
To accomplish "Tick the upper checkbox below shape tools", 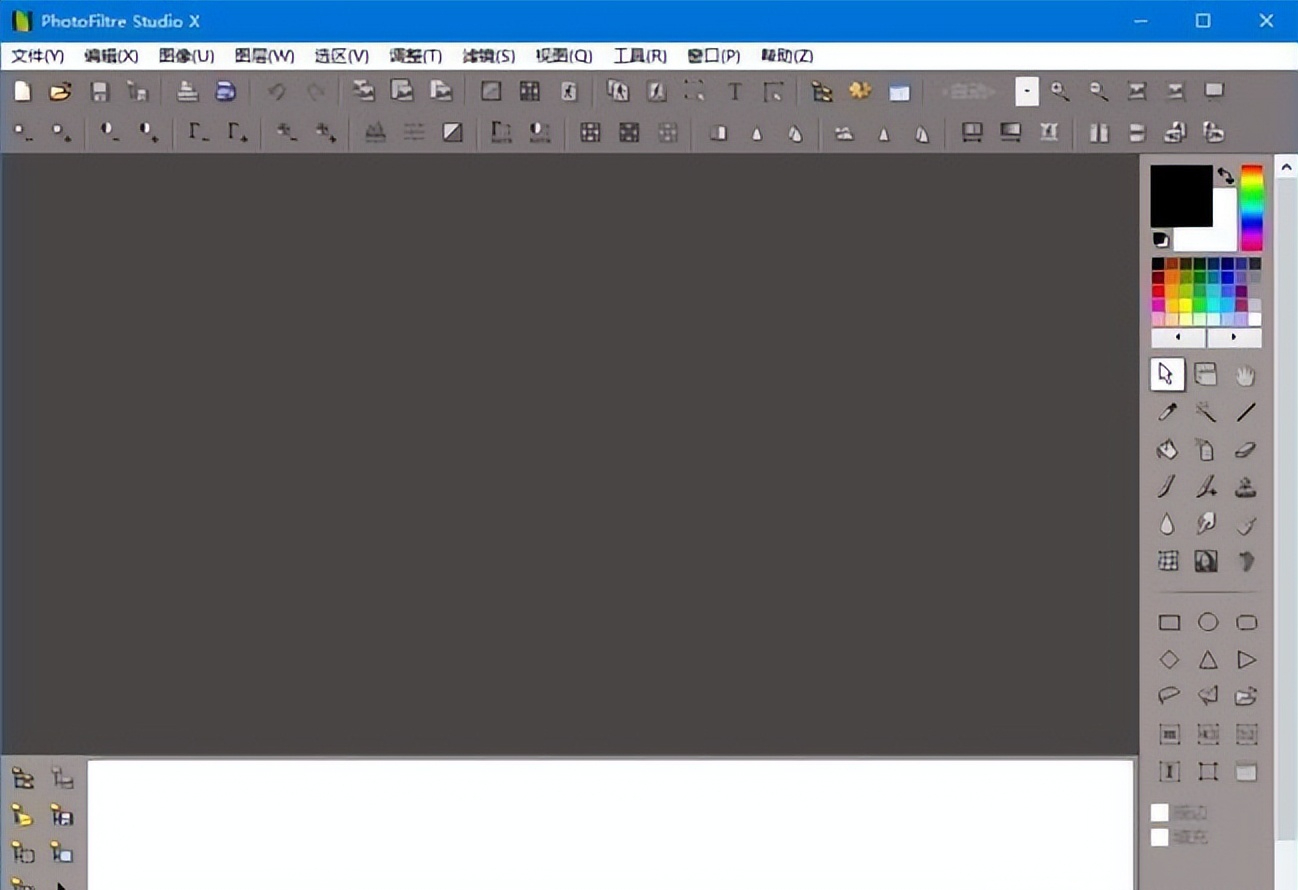I will [x=1160, y=813].
